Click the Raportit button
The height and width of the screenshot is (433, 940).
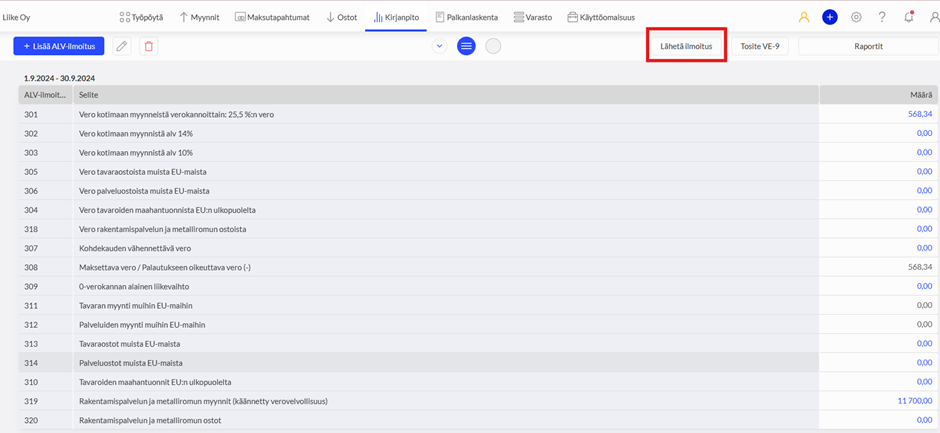[868, 46]
